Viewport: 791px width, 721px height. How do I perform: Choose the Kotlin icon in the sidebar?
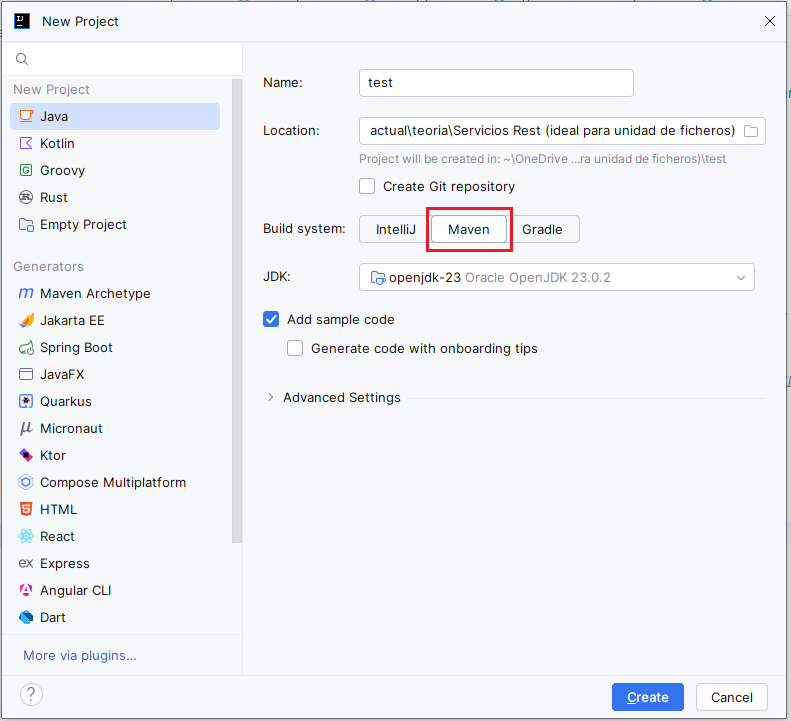click(26, 143)
